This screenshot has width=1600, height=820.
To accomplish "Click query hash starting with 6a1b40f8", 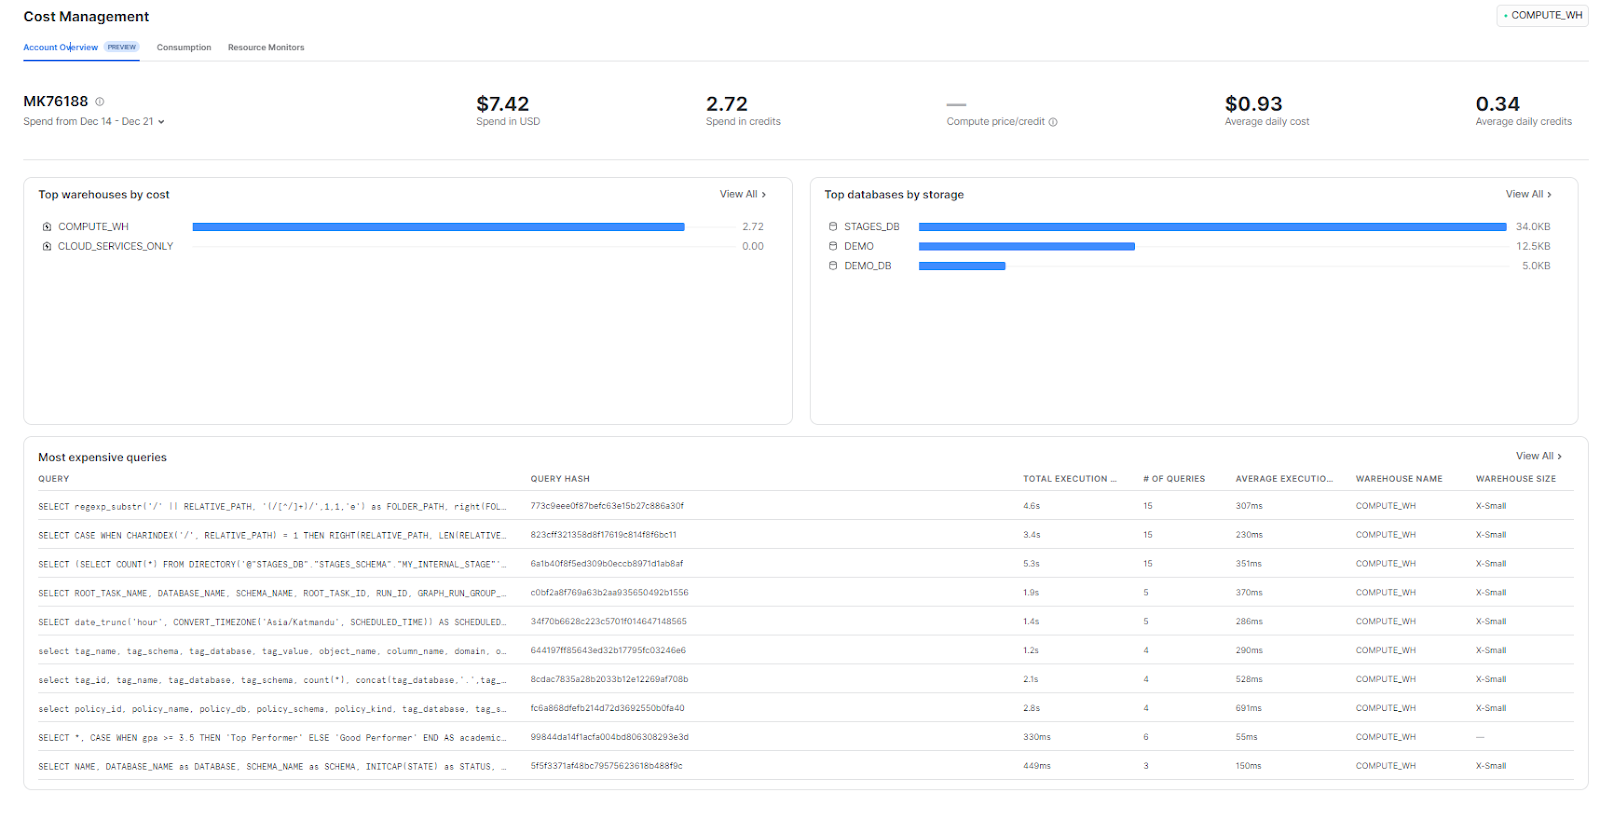I will pyautogui.click(x=607, y=564).
